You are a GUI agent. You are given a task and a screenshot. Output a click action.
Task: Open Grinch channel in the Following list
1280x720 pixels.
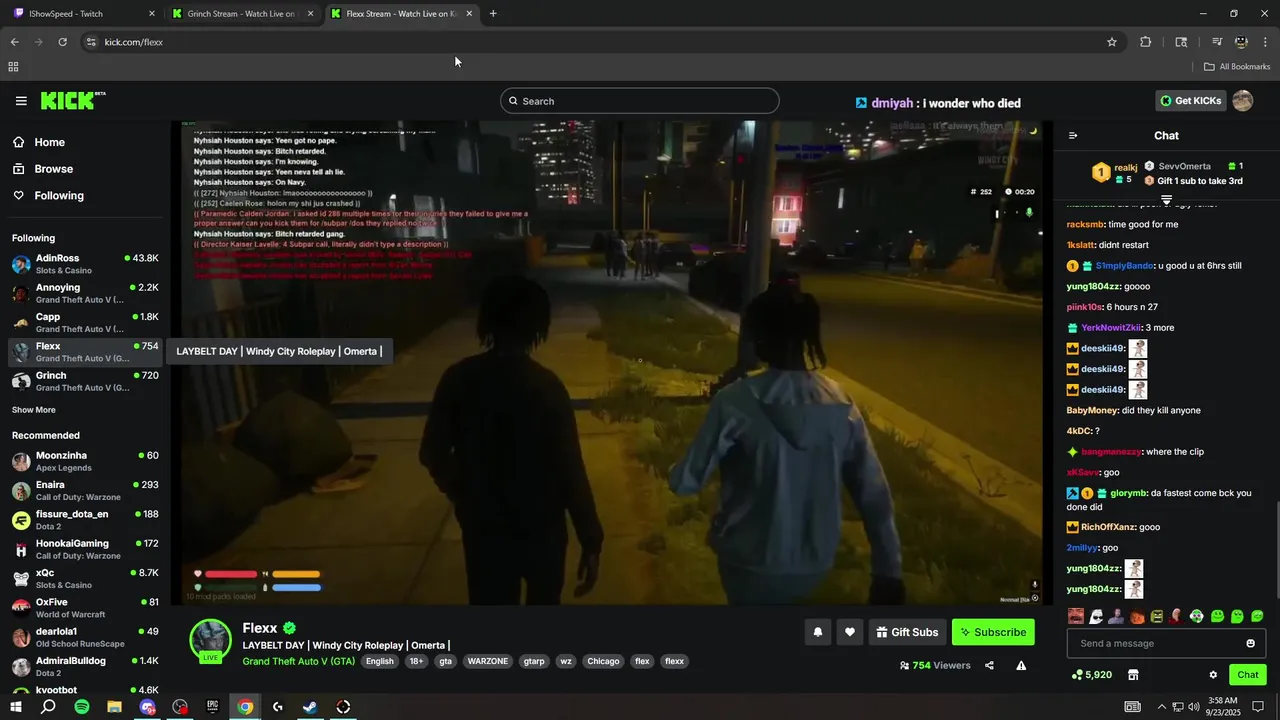(x=85, y=381)
